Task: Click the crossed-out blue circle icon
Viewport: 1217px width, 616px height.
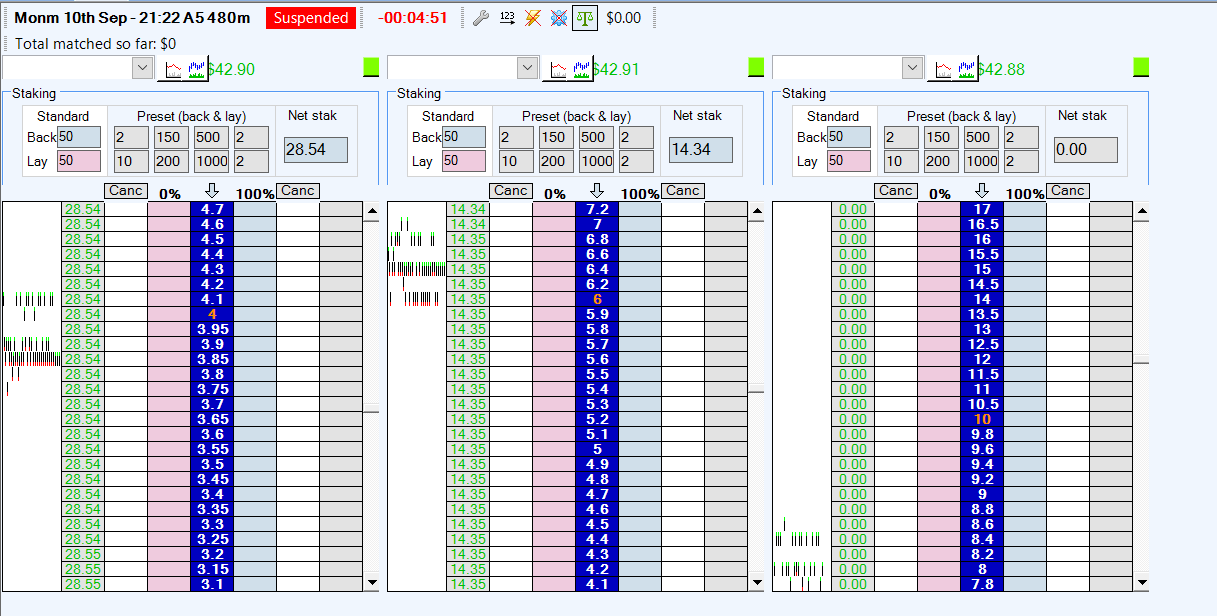Action: 559,18
